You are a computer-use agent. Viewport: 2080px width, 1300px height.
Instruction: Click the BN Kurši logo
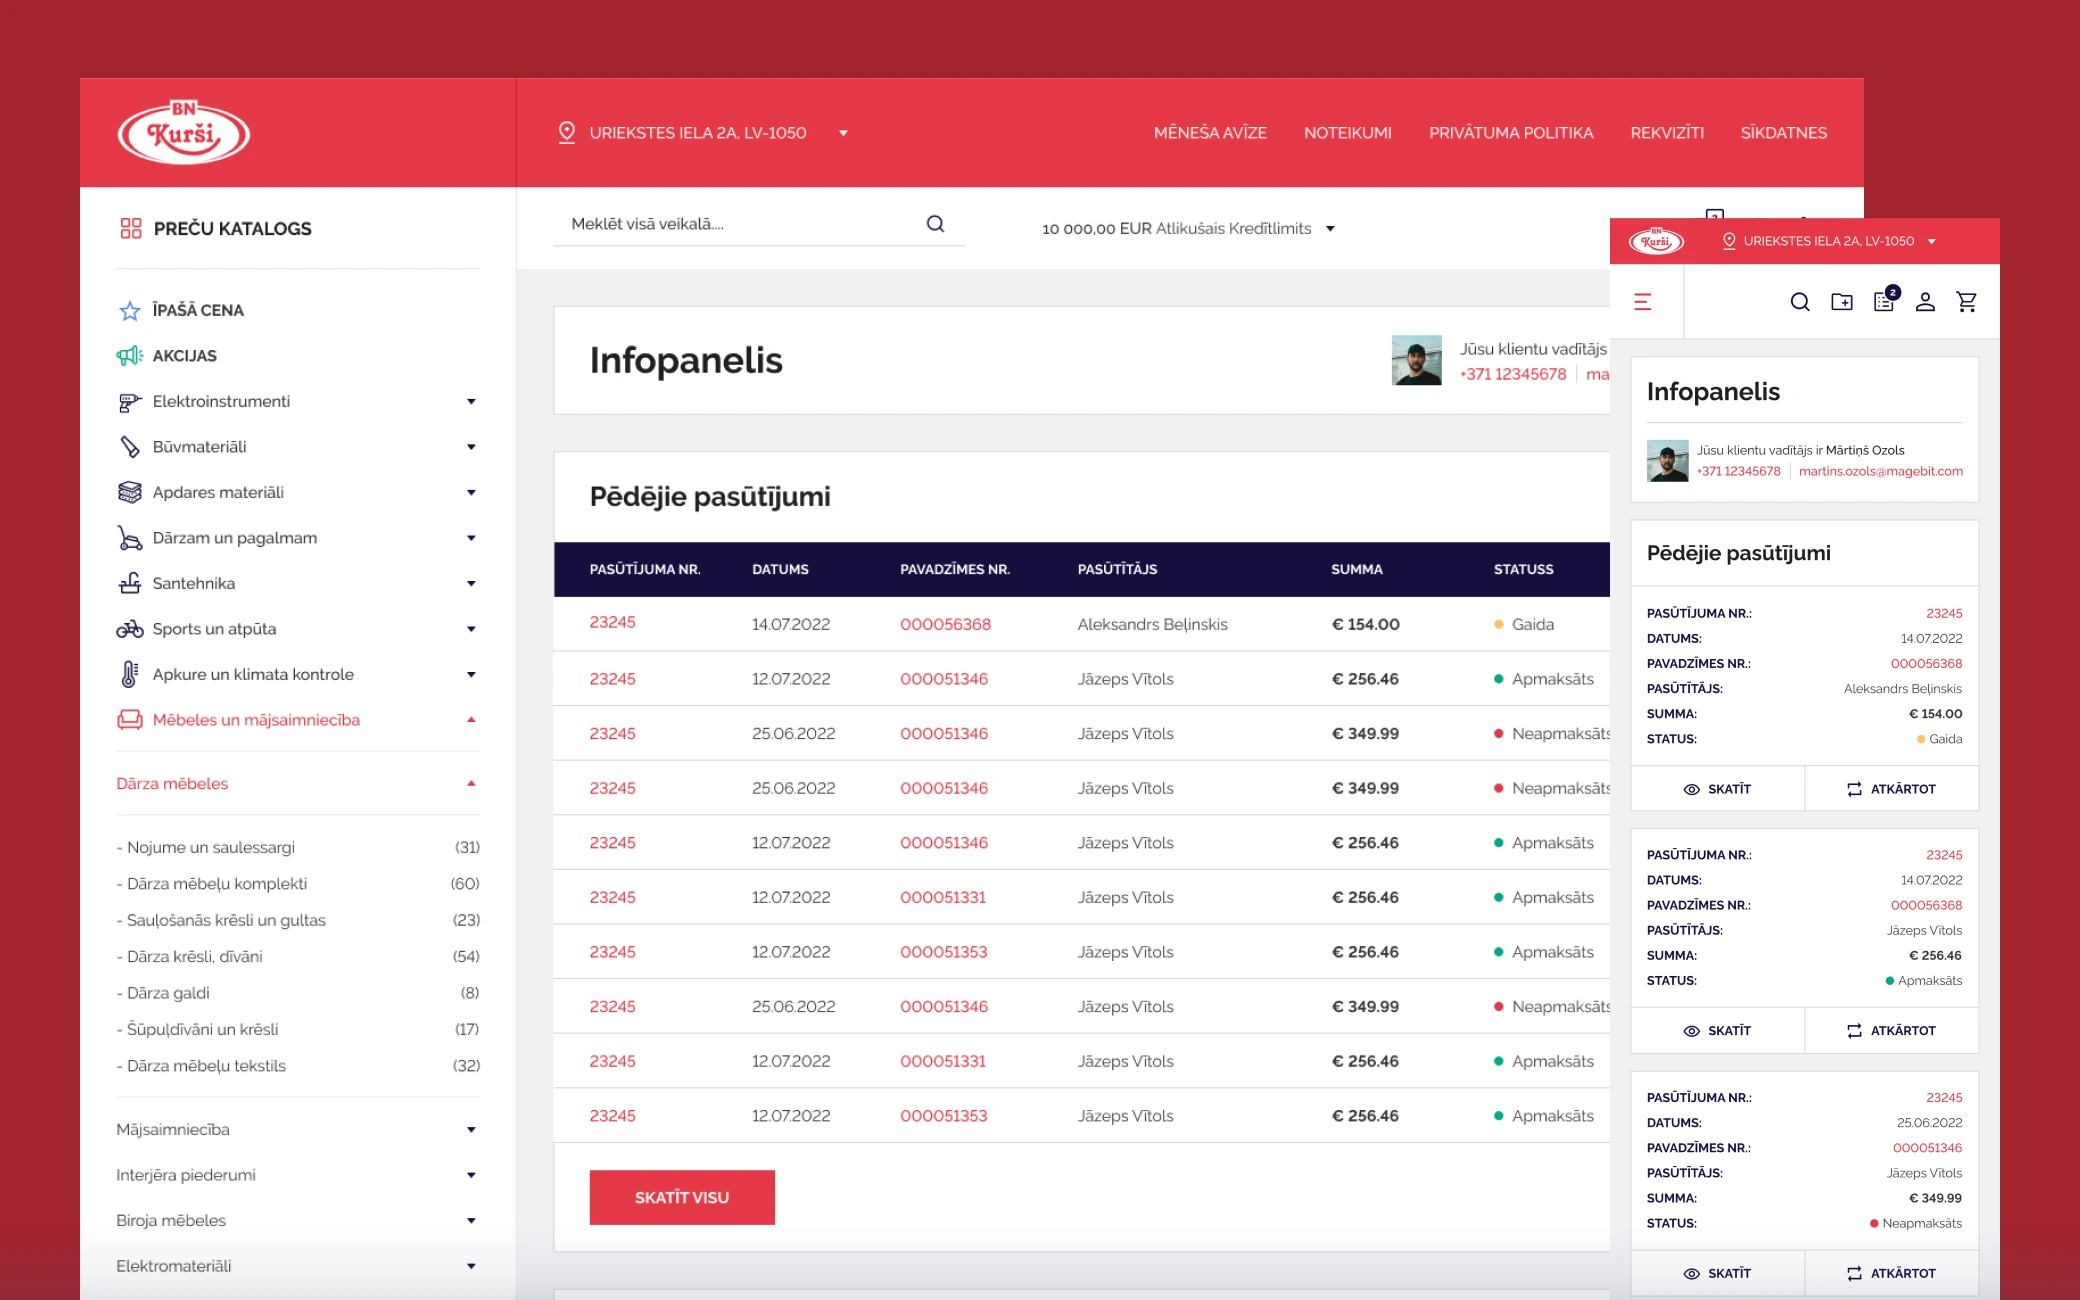coord(184,133)
